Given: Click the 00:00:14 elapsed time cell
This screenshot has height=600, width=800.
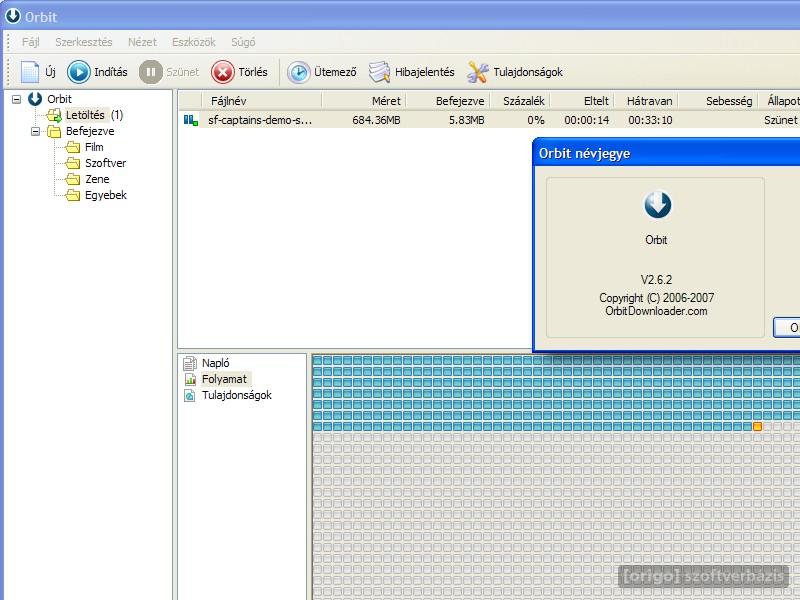Looking at the screenshot, I should 586,120.
